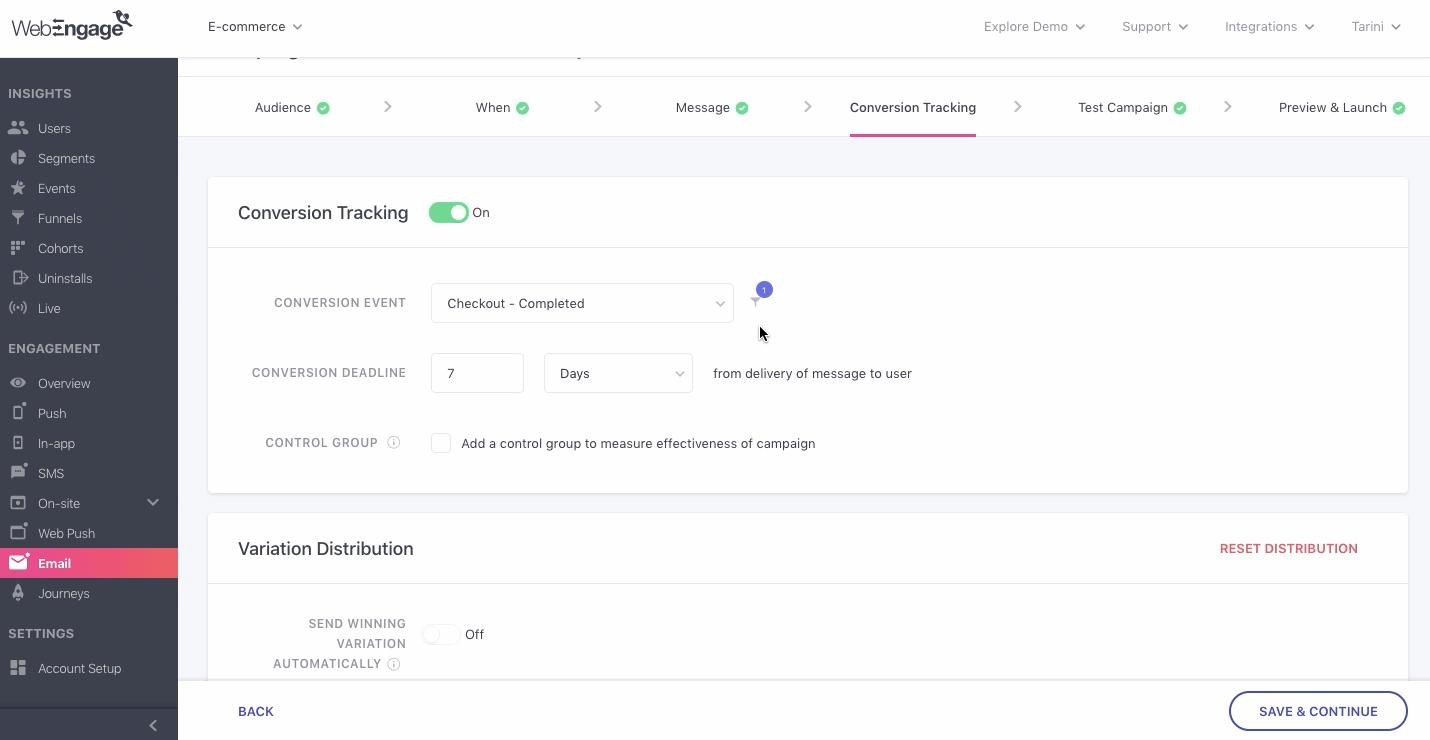Click the WebEngage logo
Screen dimensions: 1430x740
[x=72, y=24]
